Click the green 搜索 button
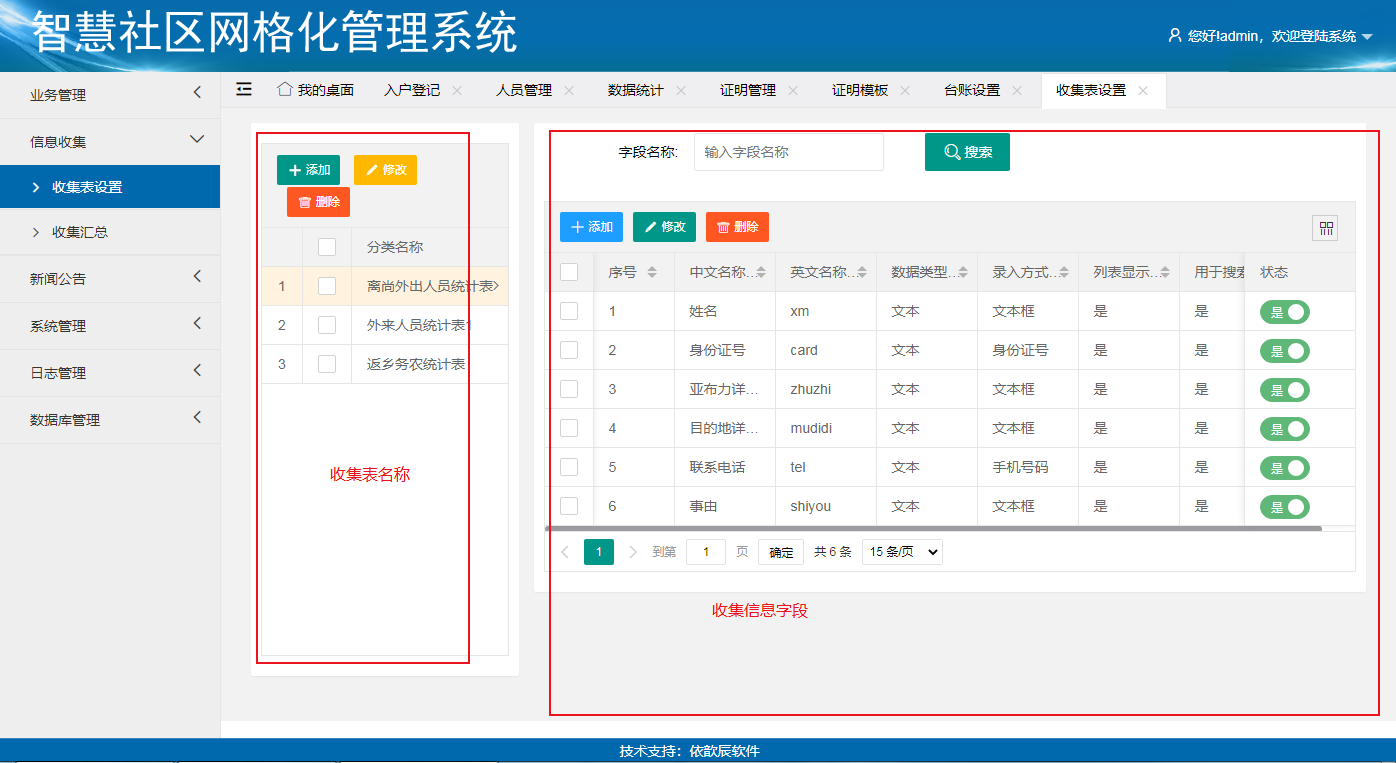The image size is (1396, 763). pos(967,152)
